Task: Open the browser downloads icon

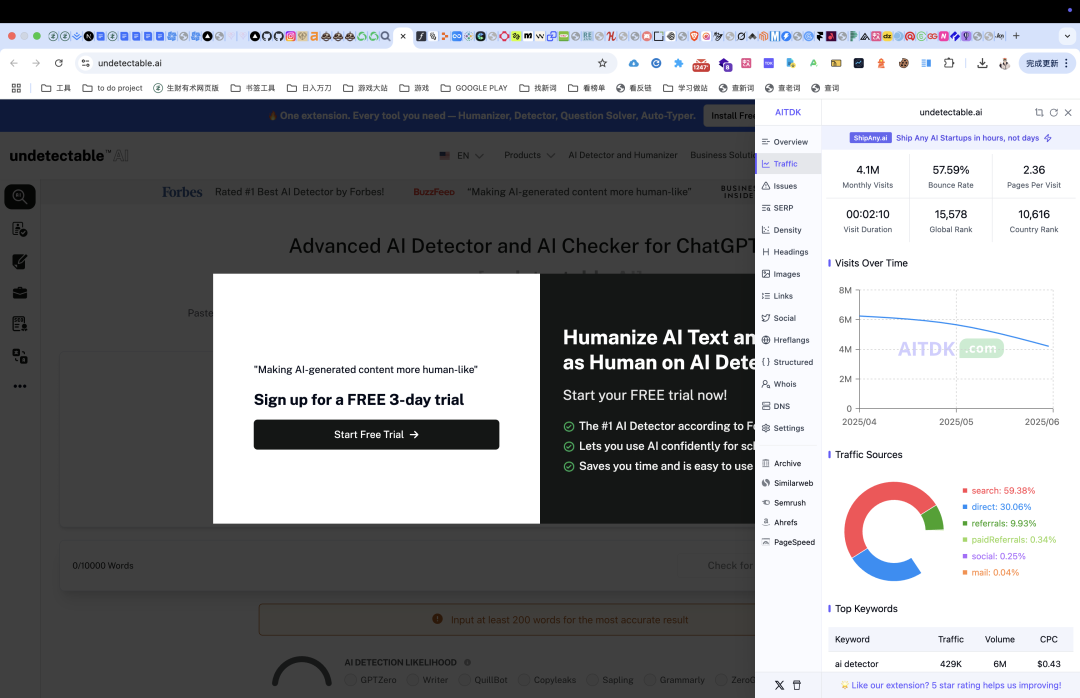Action: click(x=982, y=63)
